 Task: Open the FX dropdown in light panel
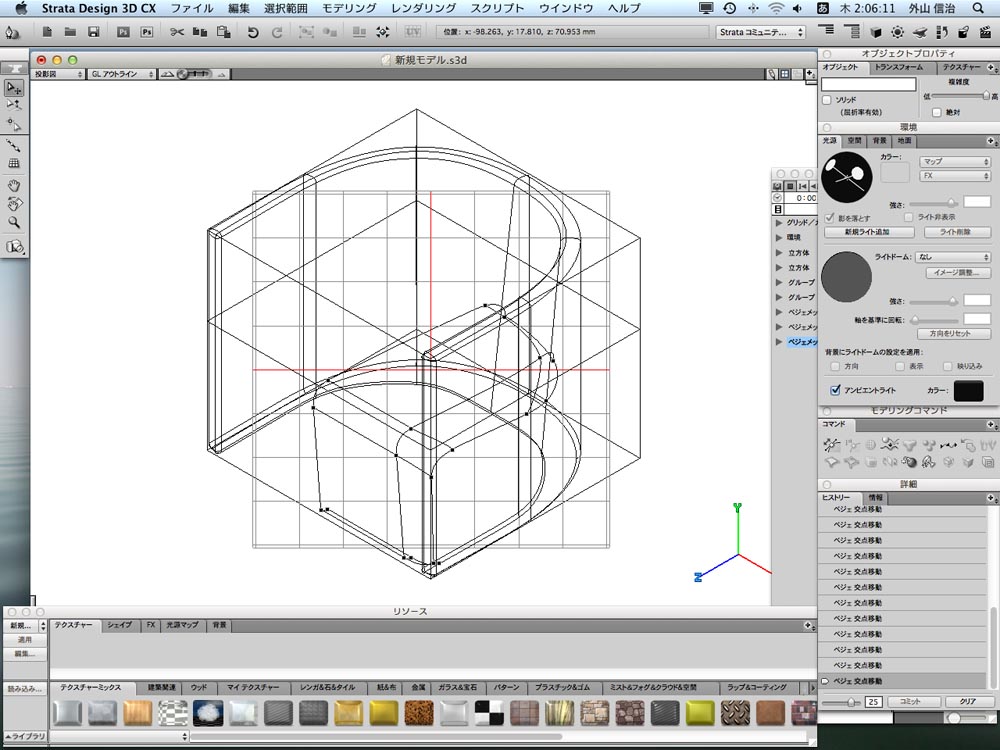click(x=955, y=175)
